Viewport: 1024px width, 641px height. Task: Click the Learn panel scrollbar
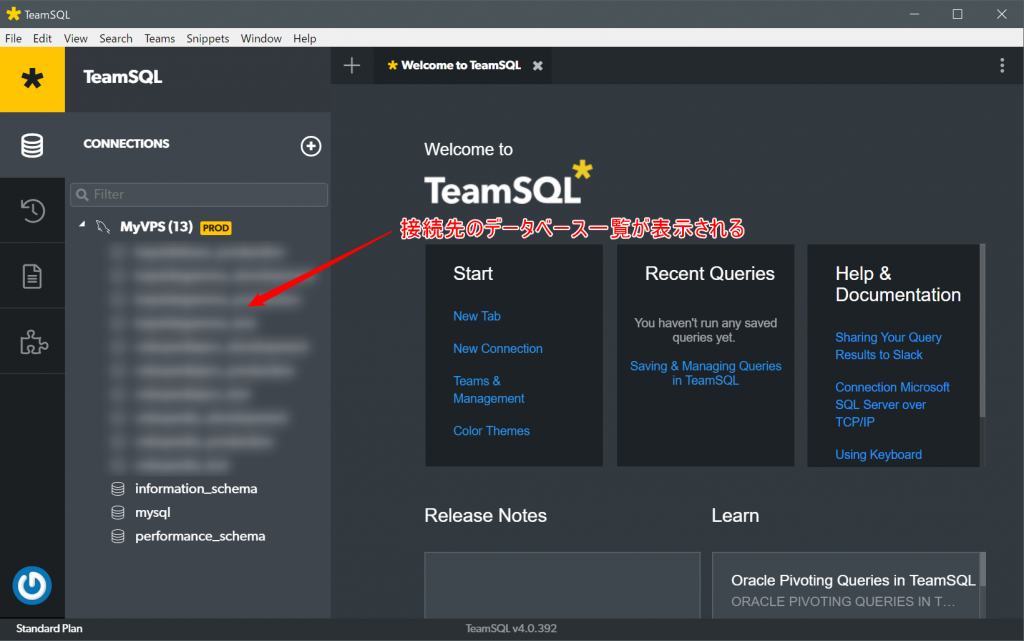[x=982, y=570]
